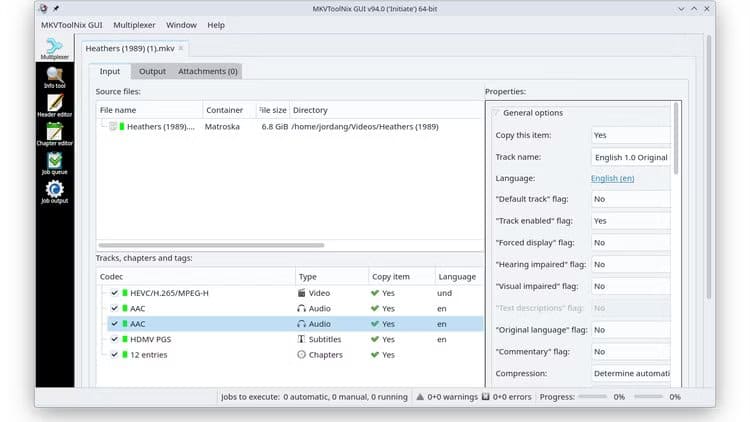Click the application icon in title bar
This screenshot has height=422, width=750.
tap(44, 9)
